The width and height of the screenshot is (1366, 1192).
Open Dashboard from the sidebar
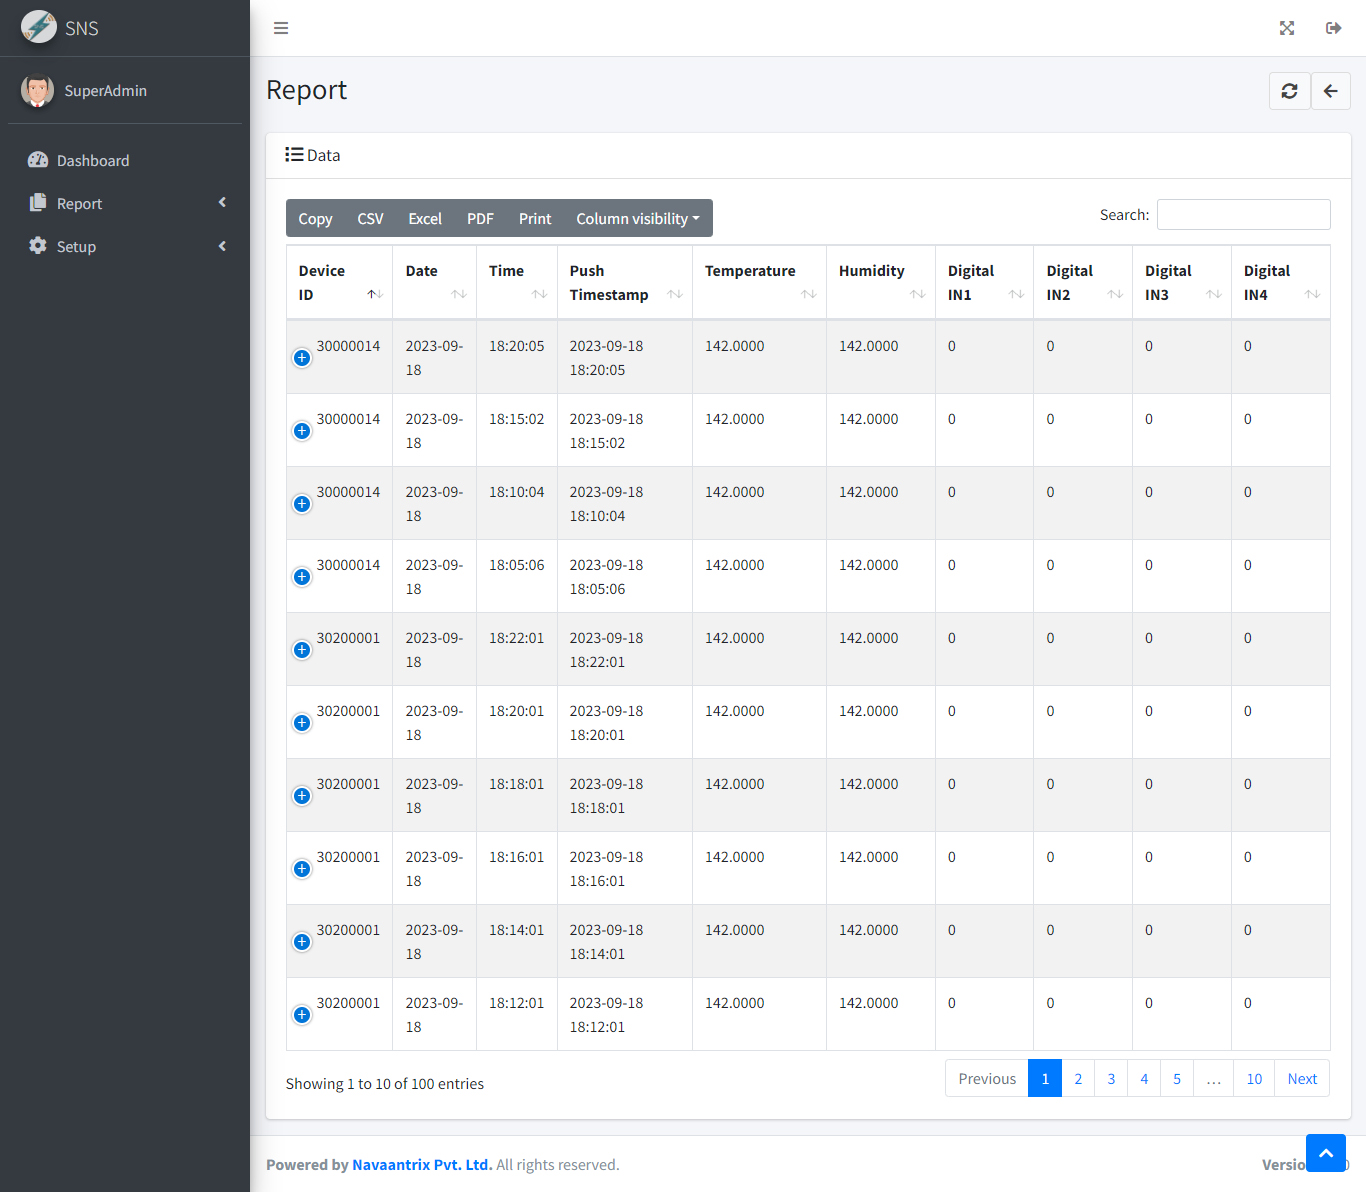125,160
